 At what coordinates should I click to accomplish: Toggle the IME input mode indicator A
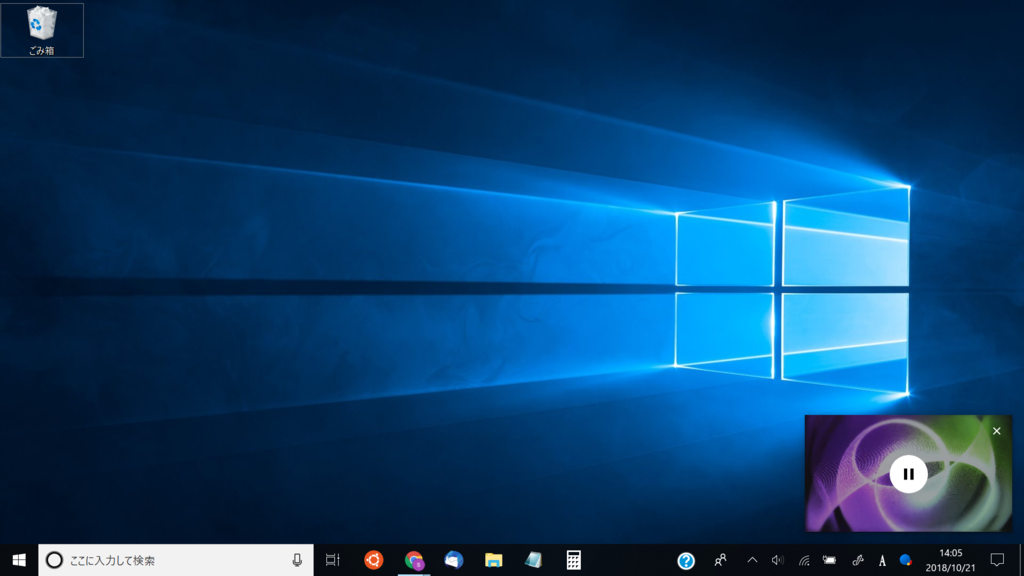(882, 560)
